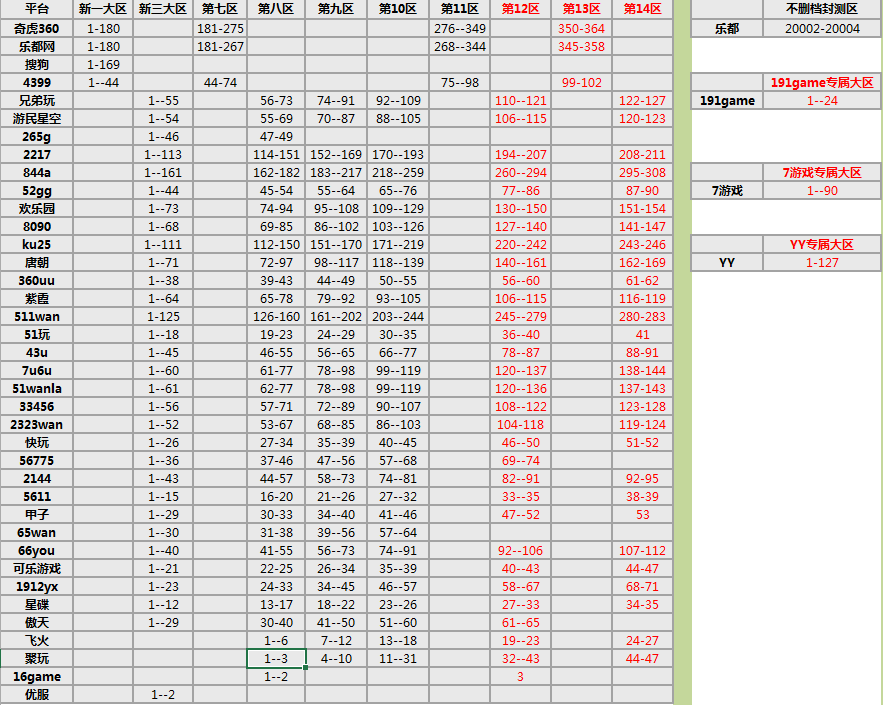This screenshot has height=705, width=883.
Task: Click cell 1-127 beside YY
Action: (x=822, y=262)
